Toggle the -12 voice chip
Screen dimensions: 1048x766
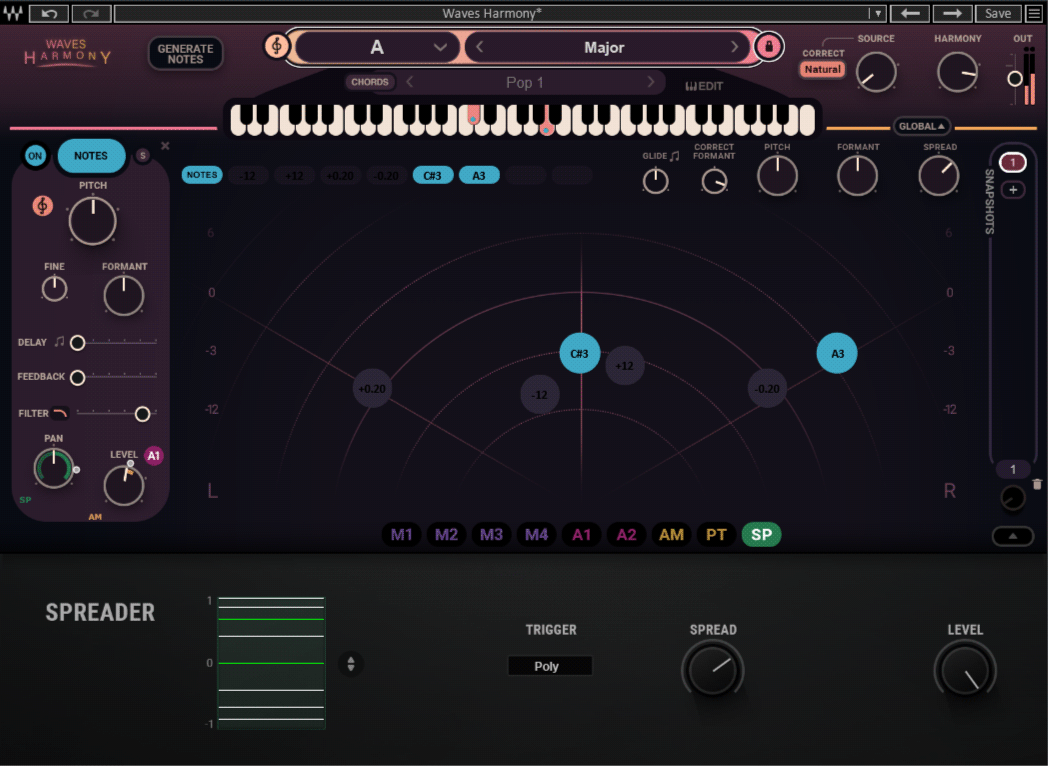pyautogui.click(x=247, y=176)
